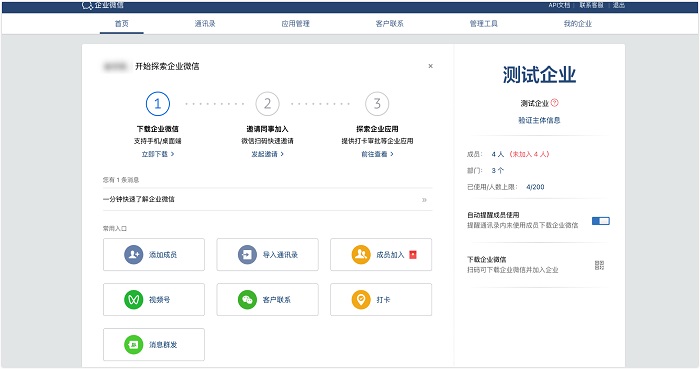The image size is (700, 369).
Task: Open the 我的企业 tab
Action: 578,24
